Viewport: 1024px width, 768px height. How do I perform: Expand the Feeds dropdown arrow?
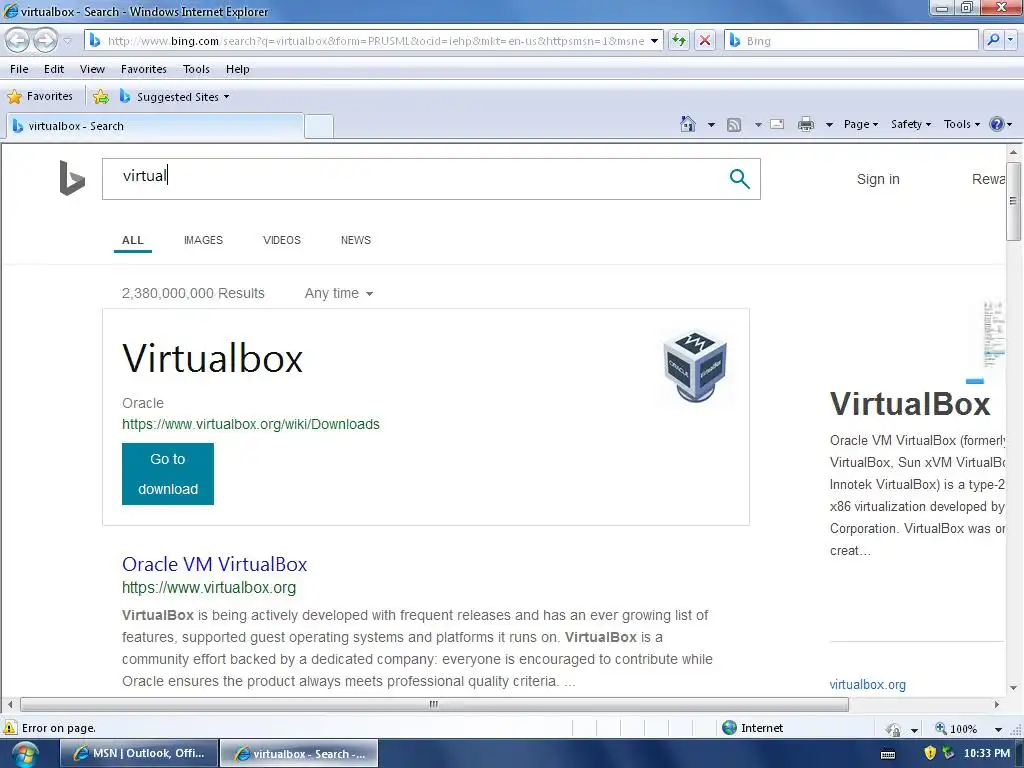point(758,125)
